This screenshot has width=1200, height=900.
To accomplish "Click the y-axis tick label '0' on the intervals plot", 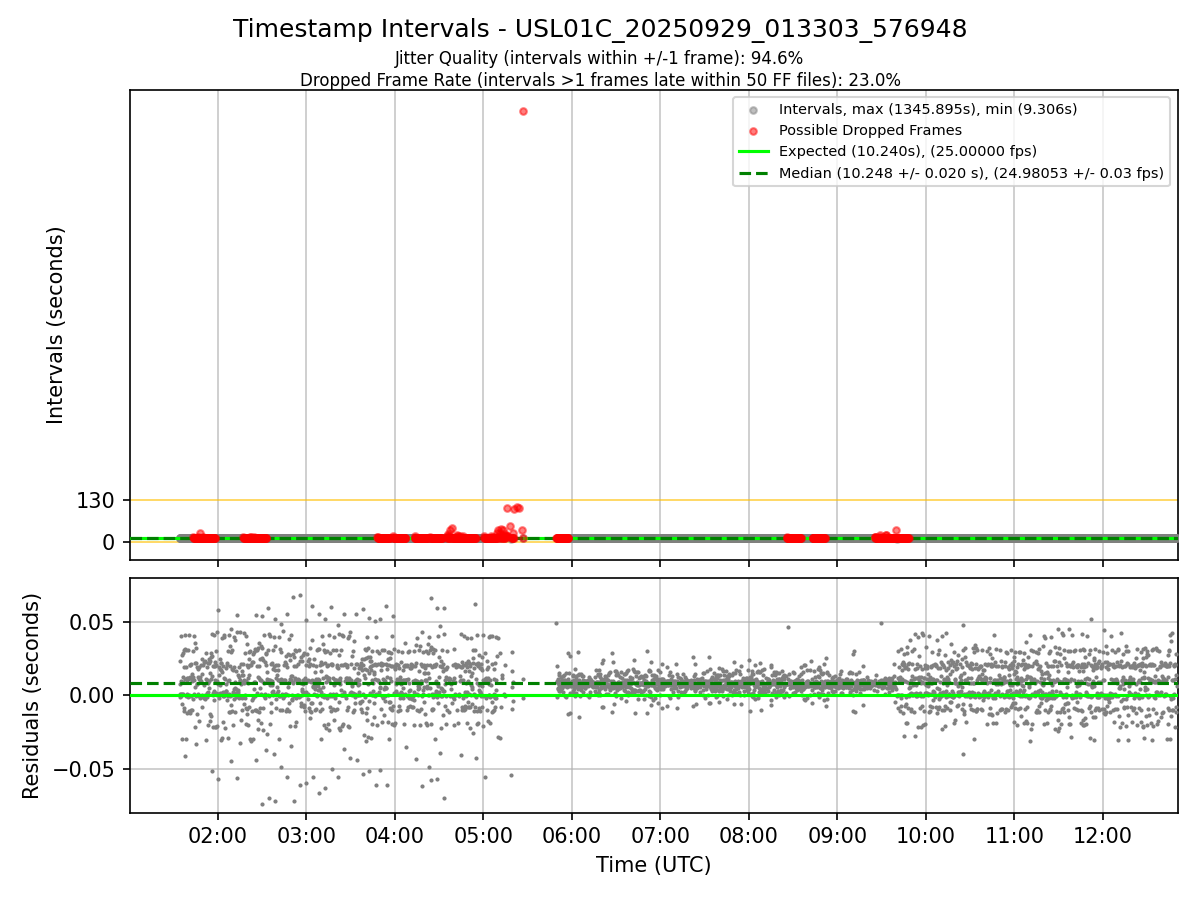I will pyautogui.click(x=110, y=542).
